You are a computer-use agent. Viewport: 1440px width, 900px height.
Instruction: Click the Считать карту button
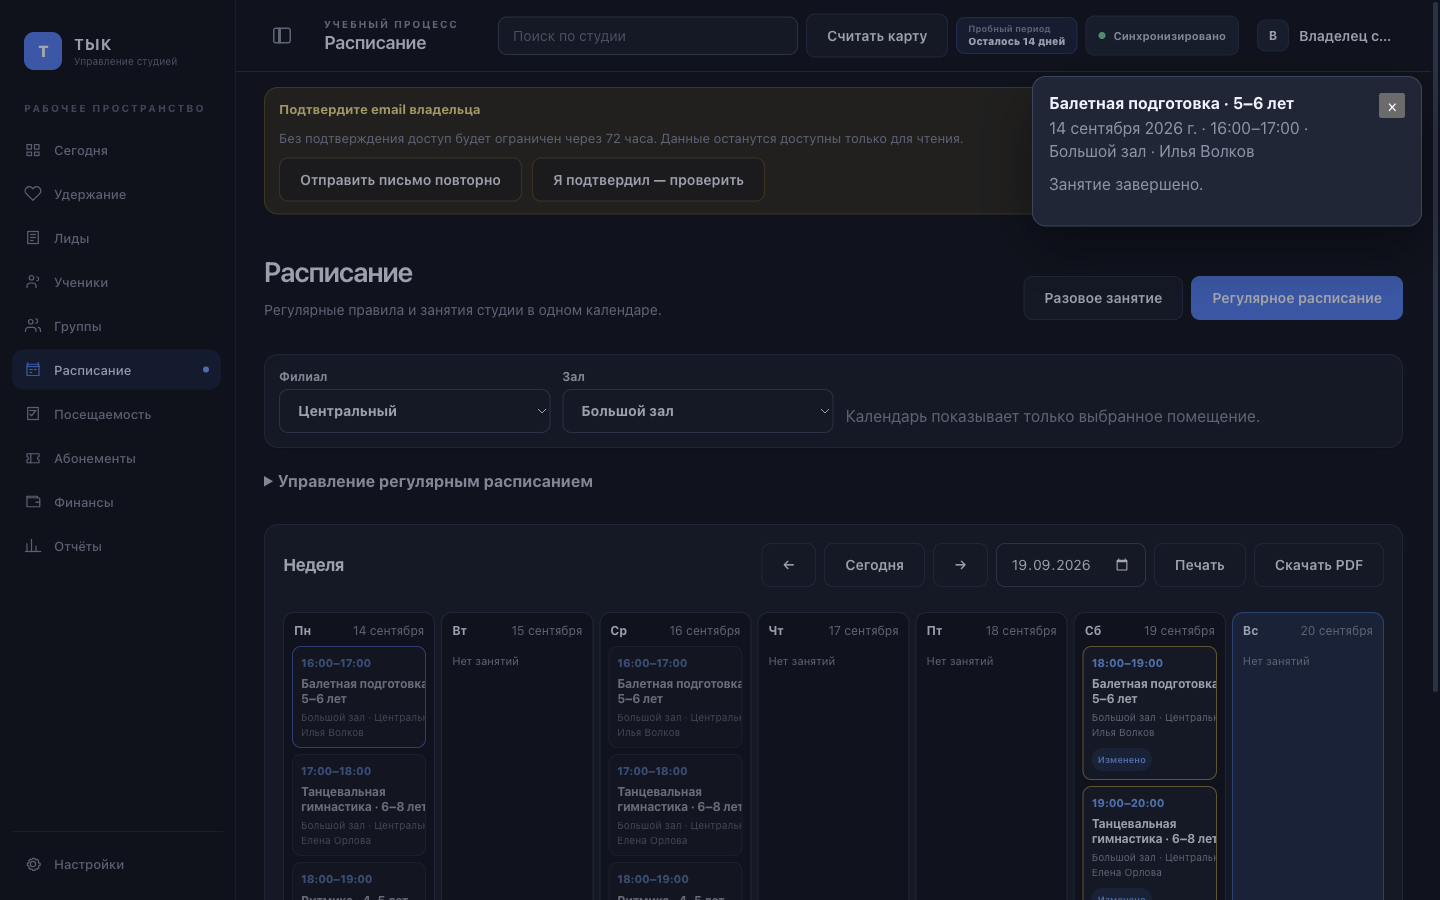pos(877,36)
